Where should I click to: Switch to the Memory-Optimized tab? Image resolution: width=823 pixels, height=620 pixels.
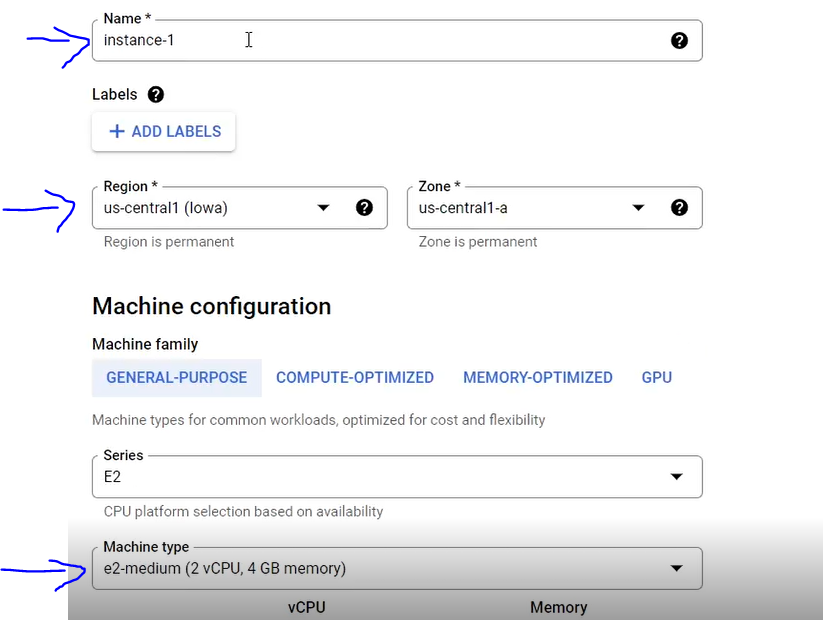[537, 377]
